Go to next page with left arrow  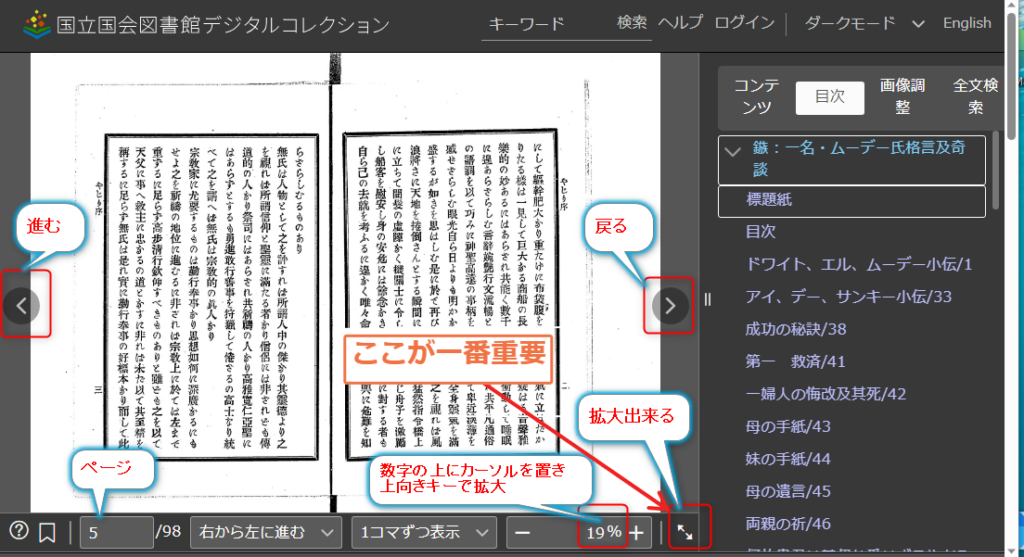click(22, 305)
